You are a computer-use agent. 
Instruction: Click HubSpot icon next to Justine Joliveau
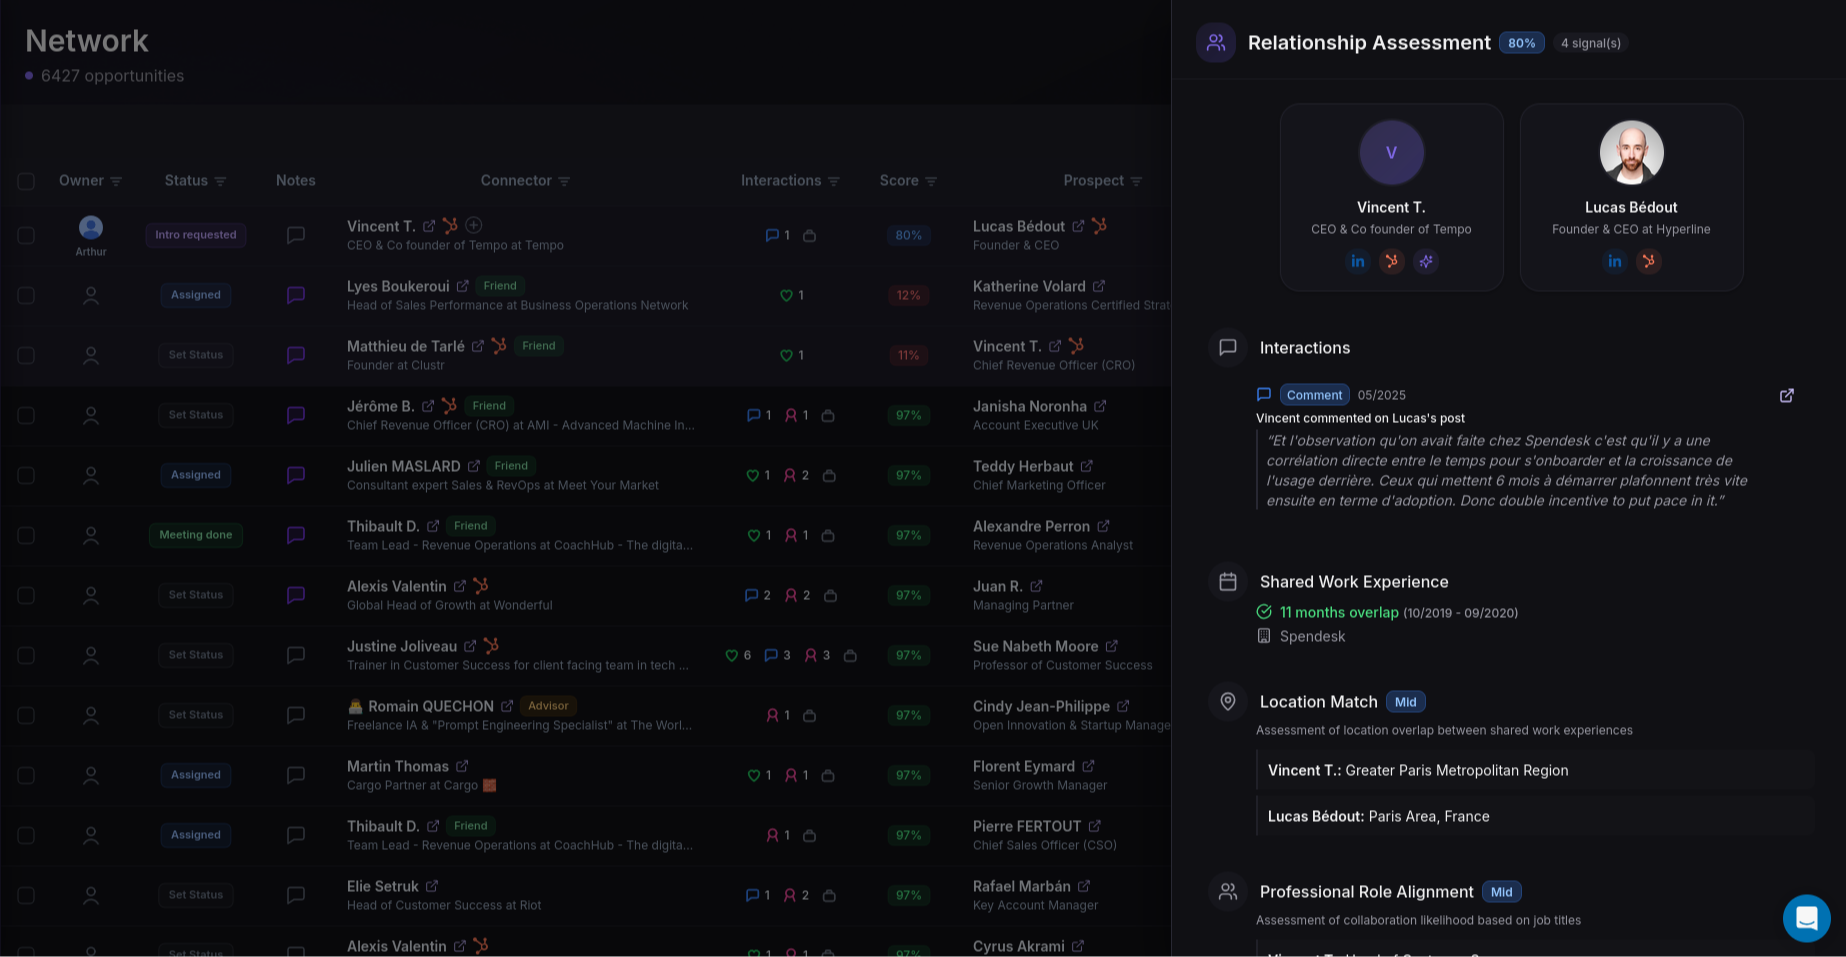[491, 645]
